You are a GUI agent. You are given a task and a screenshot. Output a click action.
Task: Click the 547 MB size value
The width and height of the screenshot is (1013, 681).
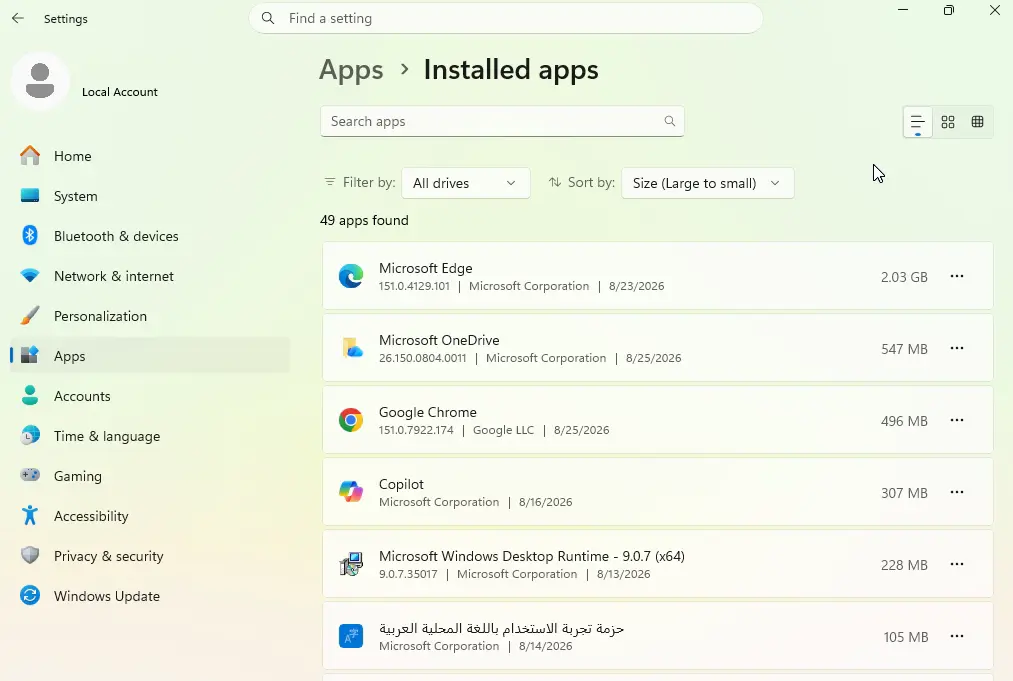(x=904, y=349)
